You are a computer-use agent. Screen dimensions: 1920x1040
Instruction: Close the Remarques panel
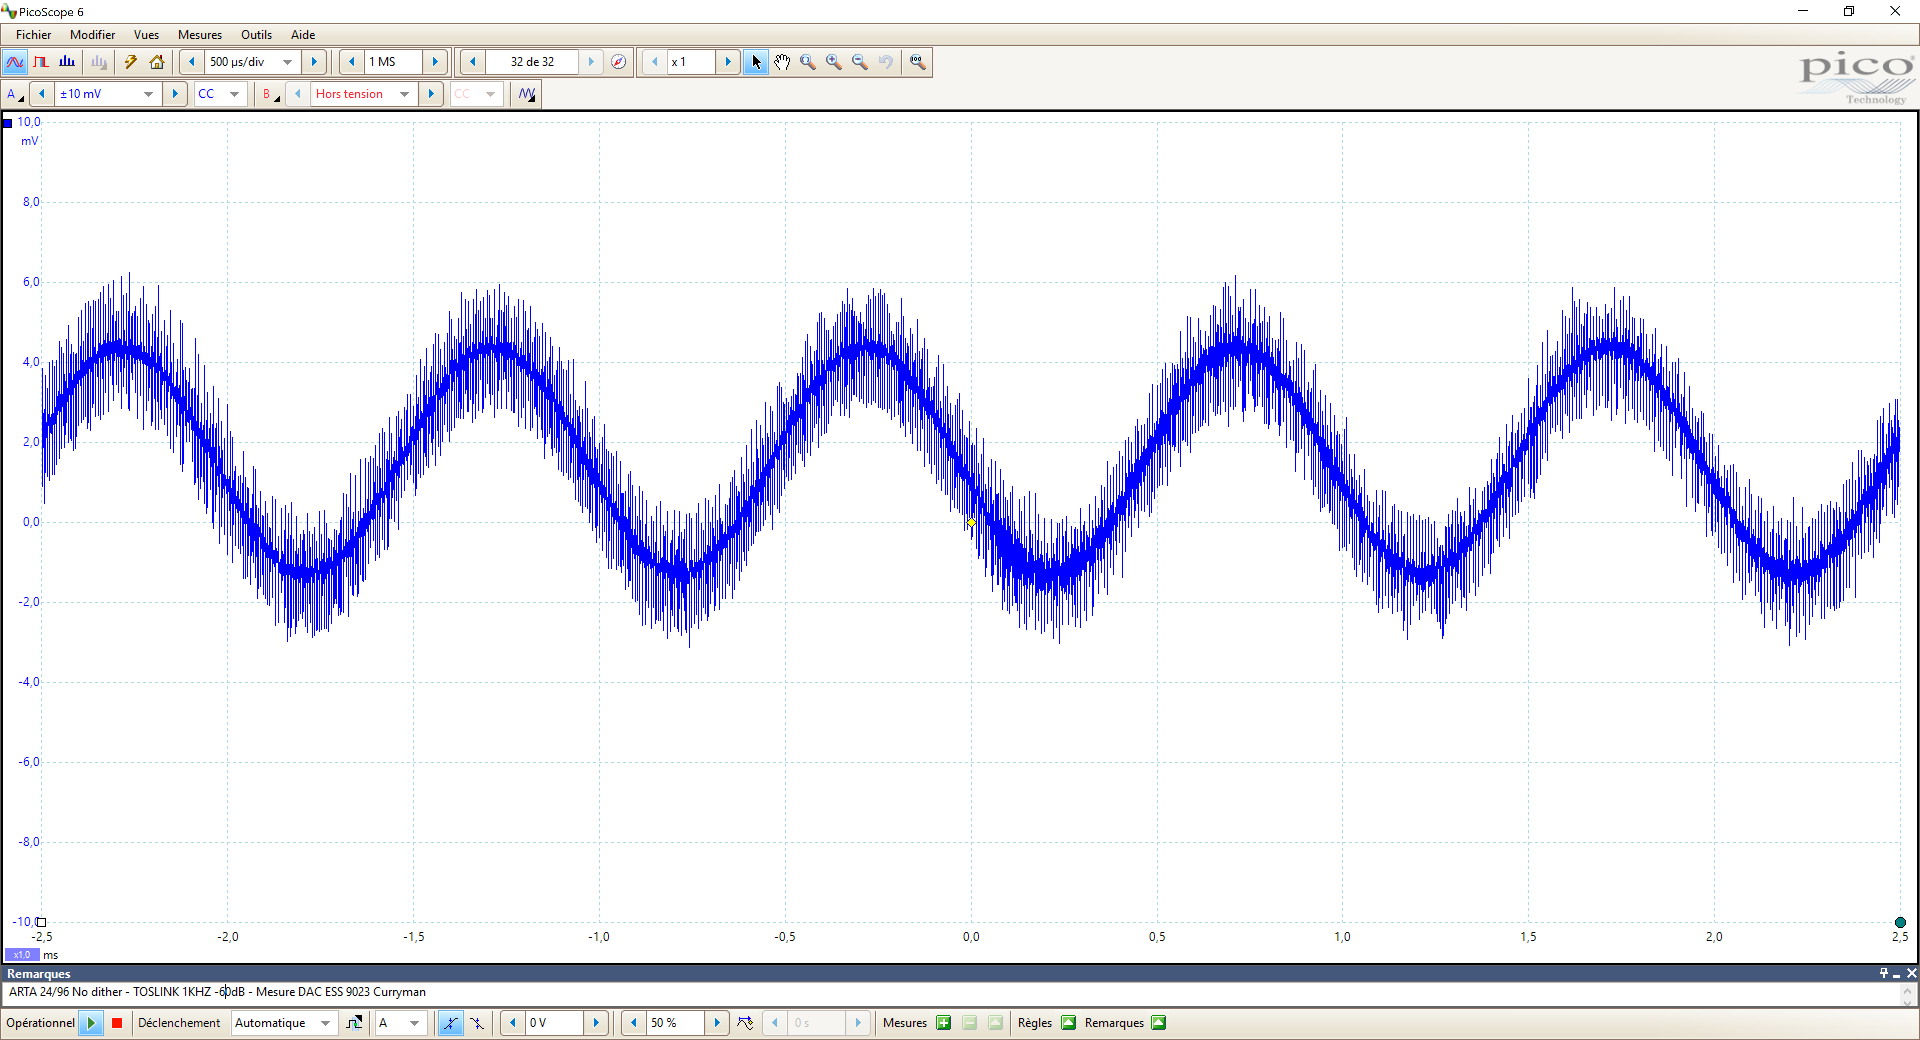point(1911,973)
